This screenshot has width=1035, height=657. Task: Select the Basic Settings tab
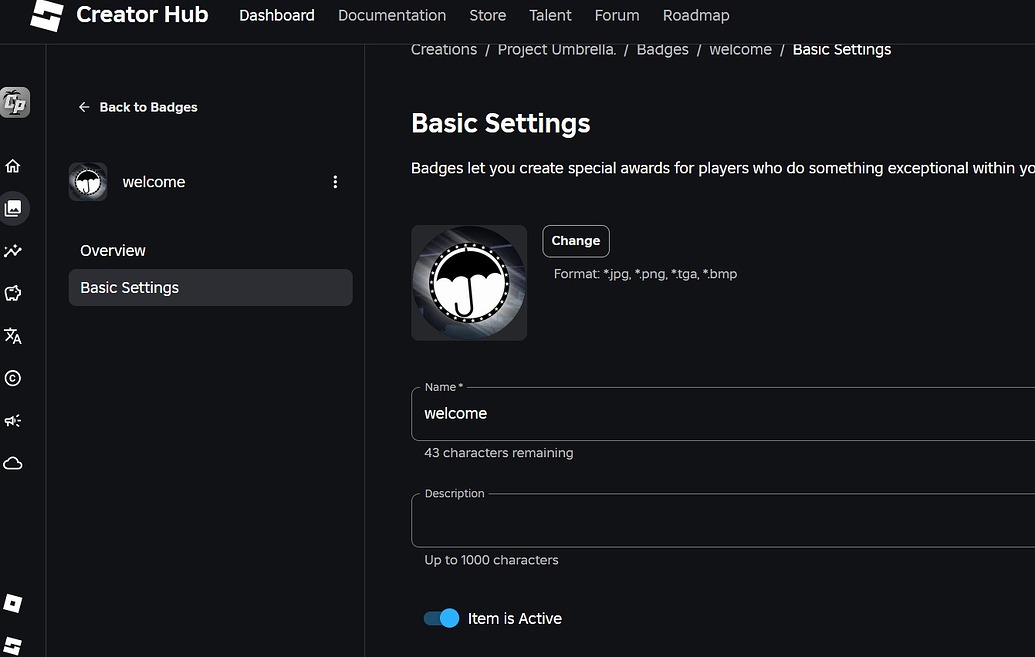point(129,287)
